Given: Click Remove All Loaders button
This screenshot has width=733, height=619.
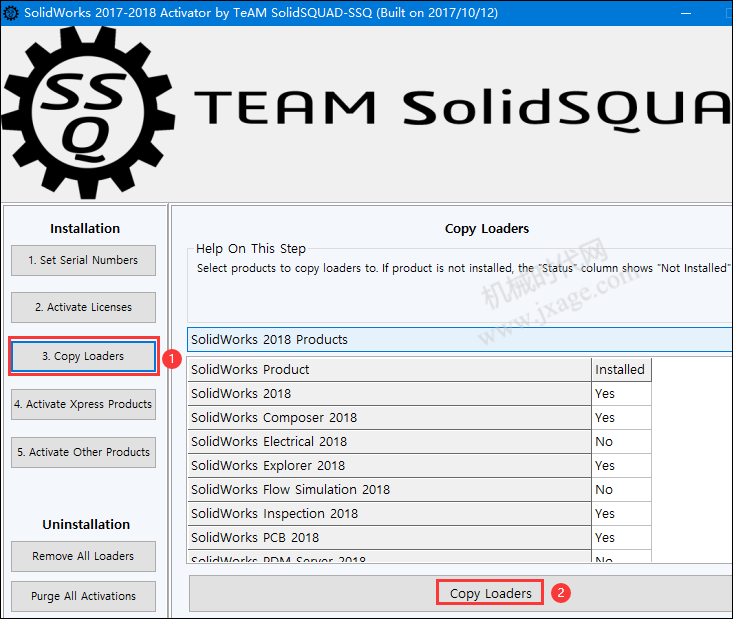Looking at the screenshot, I should pyautogui.click(x=83, y=556).
